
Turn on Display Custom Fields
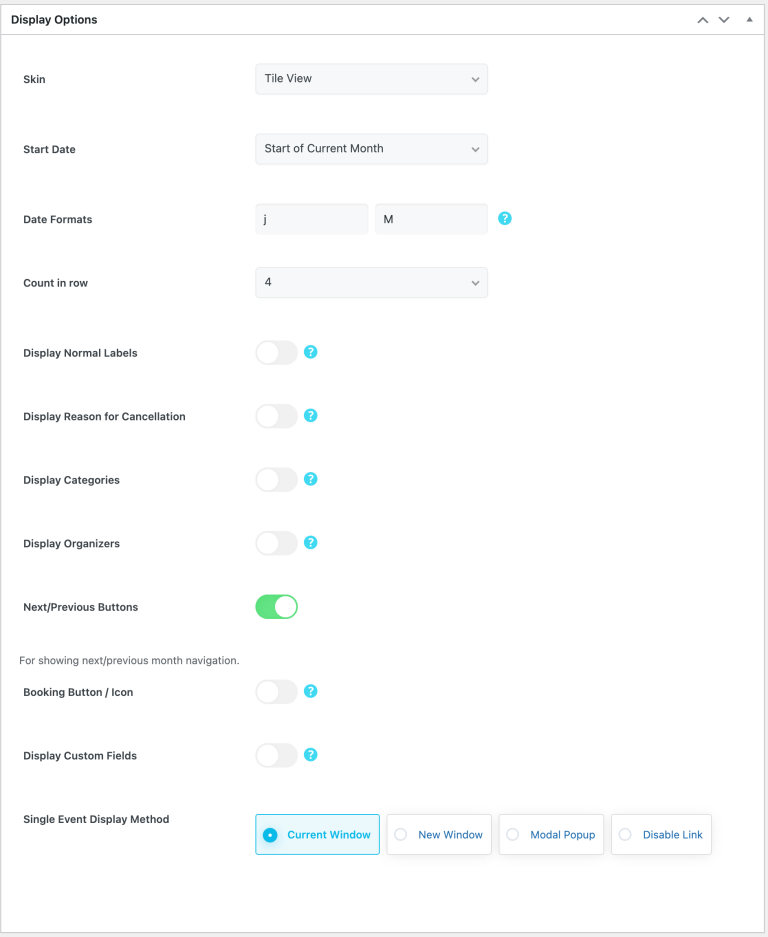(276, 755)
